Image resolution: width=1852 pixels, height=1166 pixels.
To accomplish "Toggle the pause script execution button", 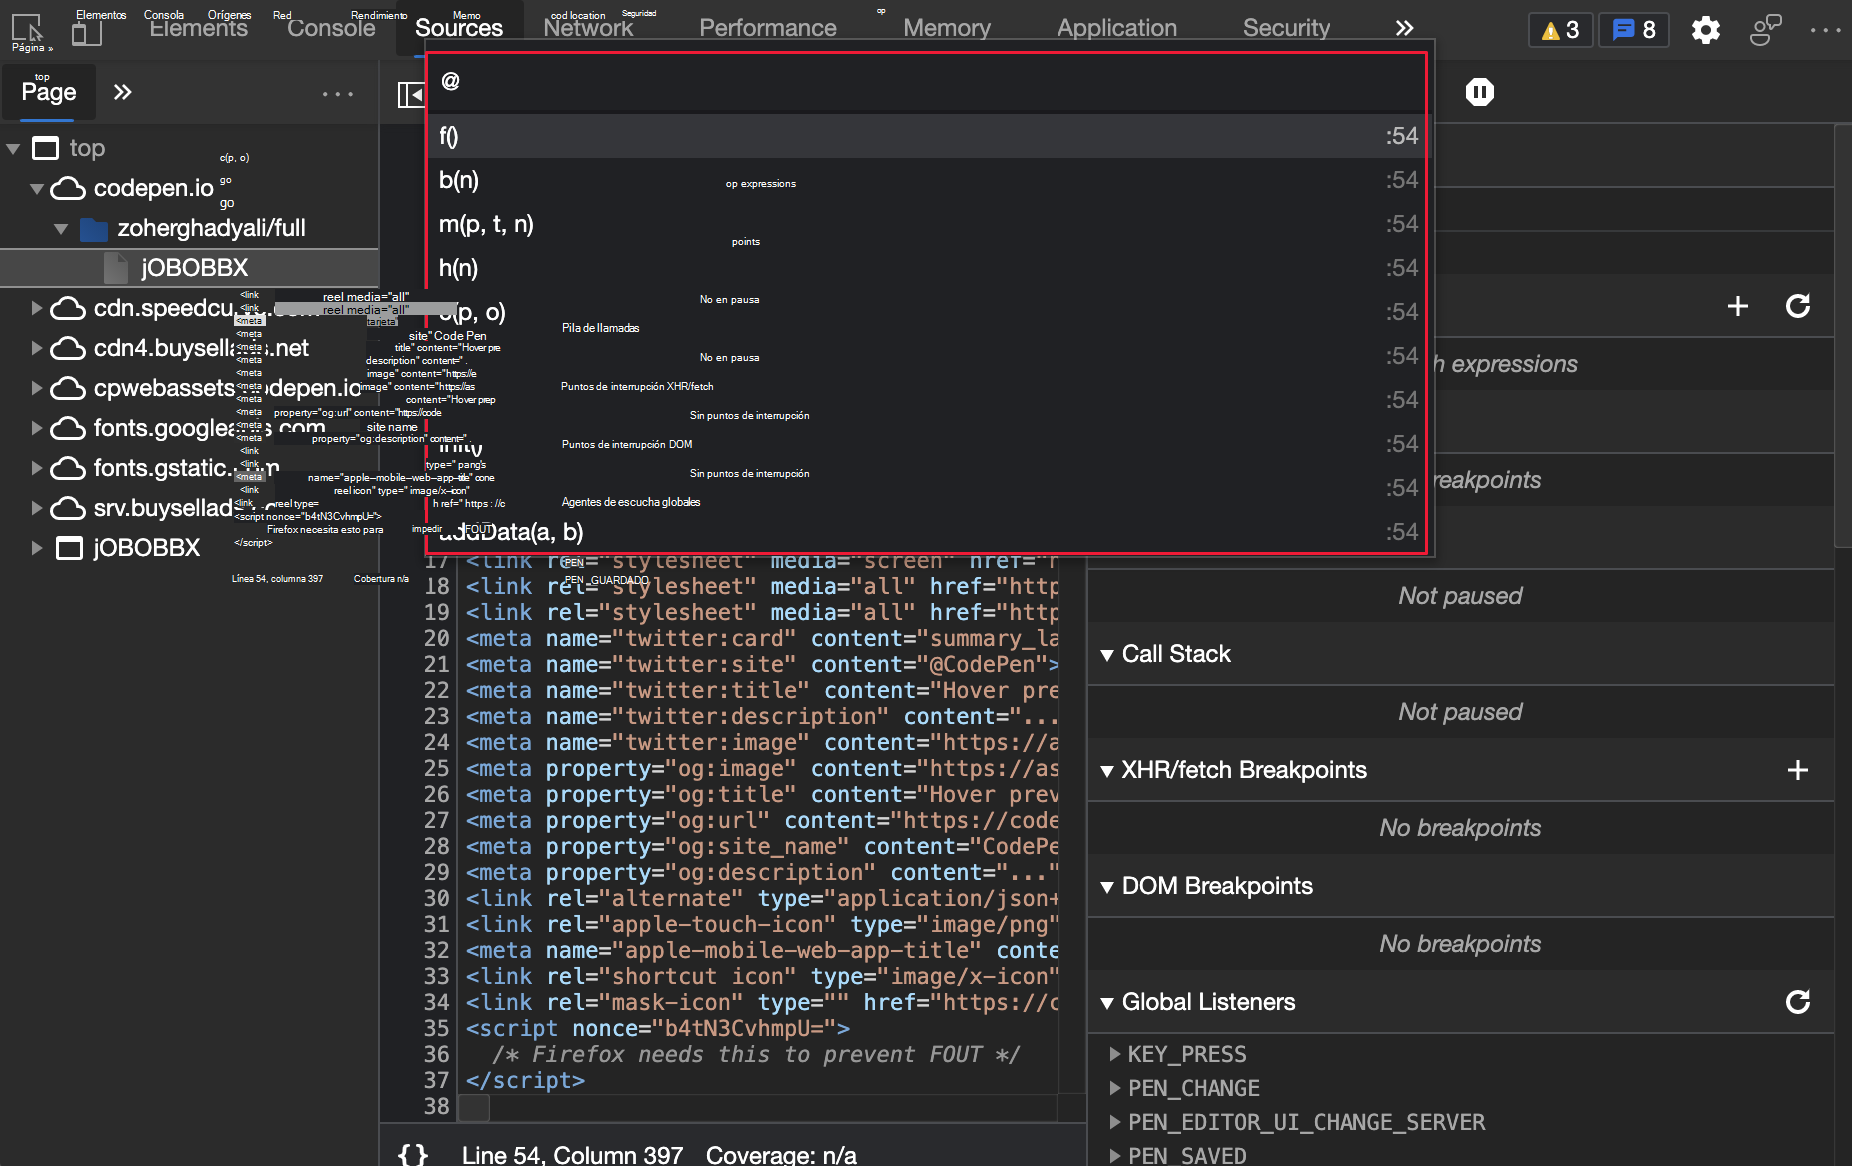I will pyautogui.click(x=1479, y=91).
